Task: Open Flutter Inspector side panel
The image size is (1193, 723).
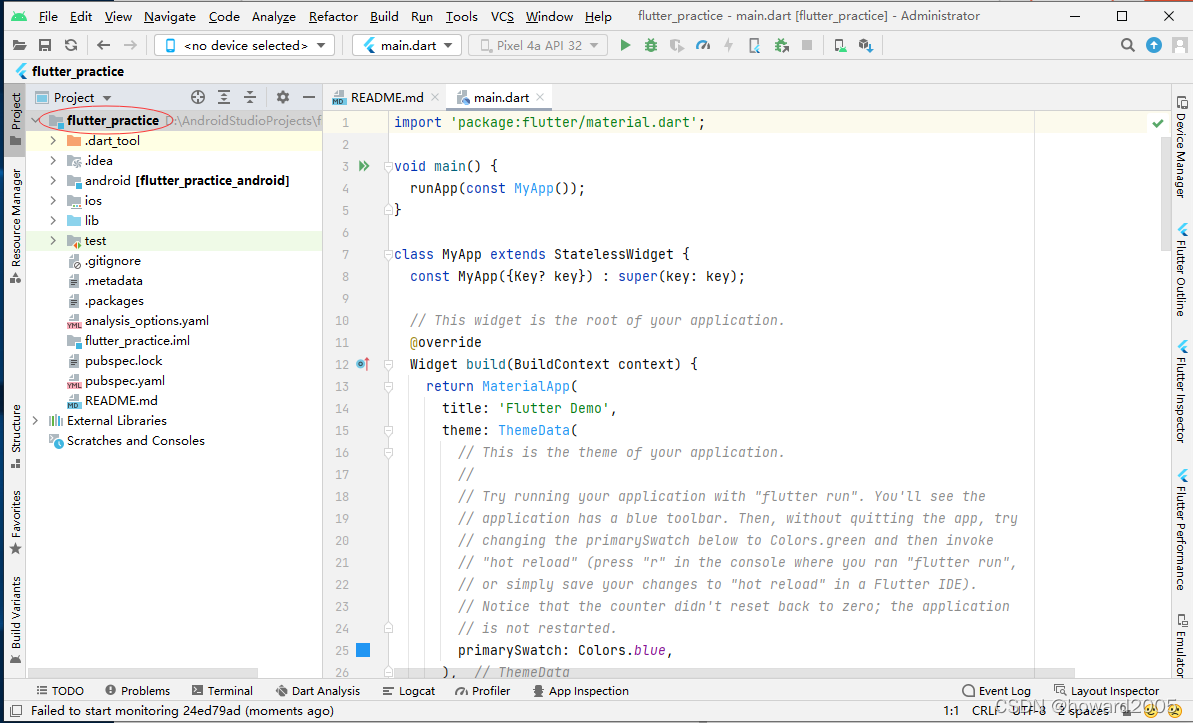Action: [1181, 391]
